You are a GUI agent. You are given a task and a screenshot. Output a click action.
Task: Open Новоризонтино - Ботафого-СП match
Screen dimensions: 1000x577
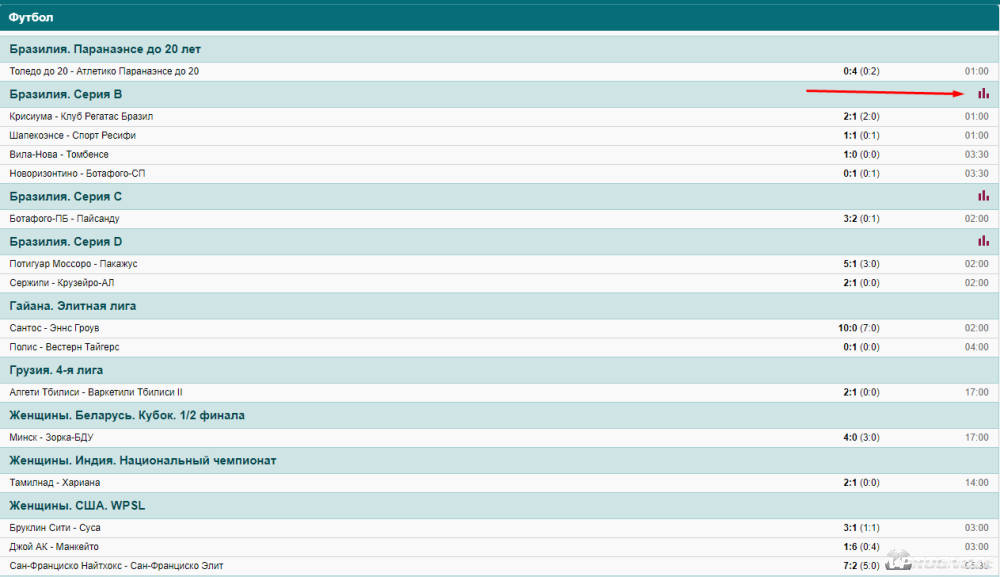pyautogui.click(x=78, y=173)
